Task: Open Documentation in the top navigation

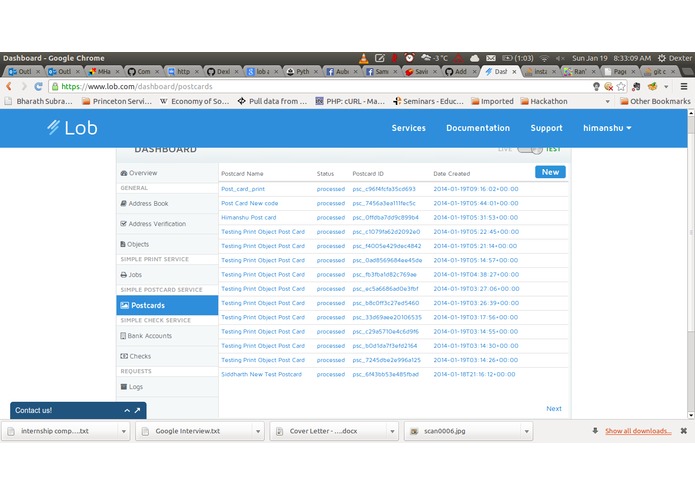Action: point(478,128)
